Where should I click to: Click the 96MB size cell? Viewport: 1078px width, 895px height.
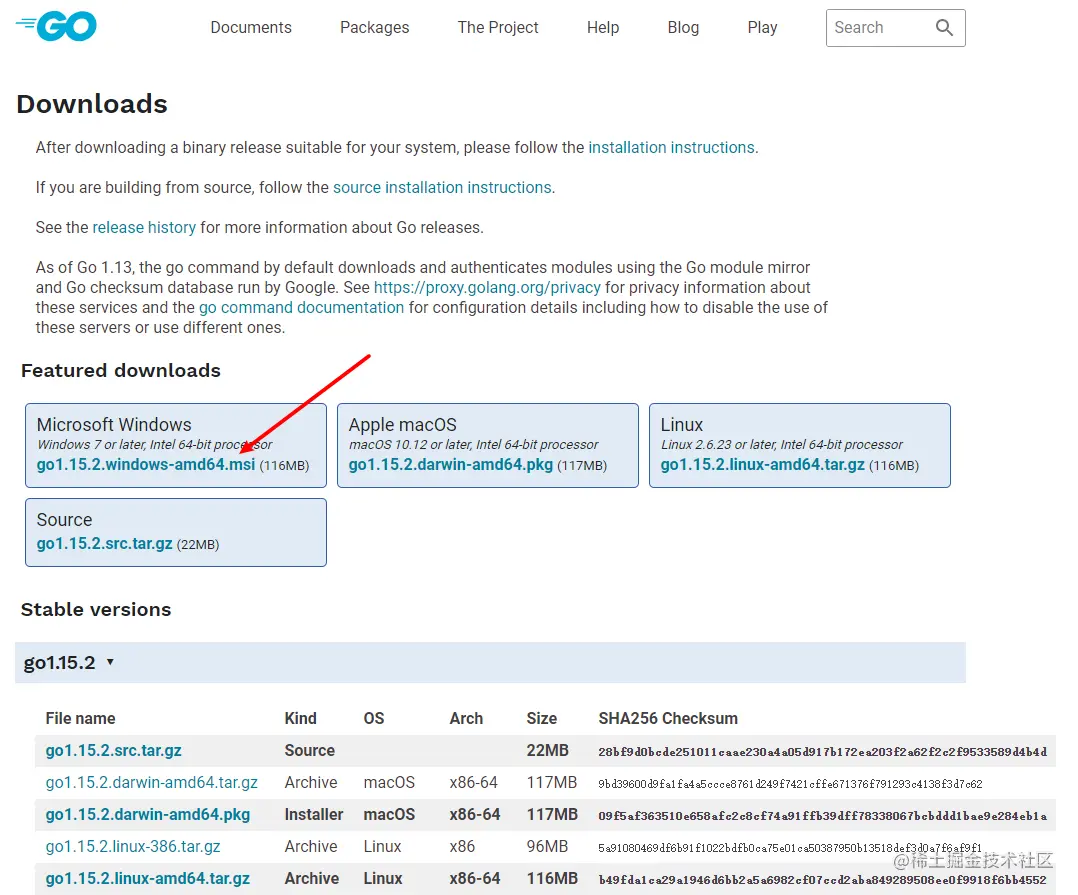point(547,847)
